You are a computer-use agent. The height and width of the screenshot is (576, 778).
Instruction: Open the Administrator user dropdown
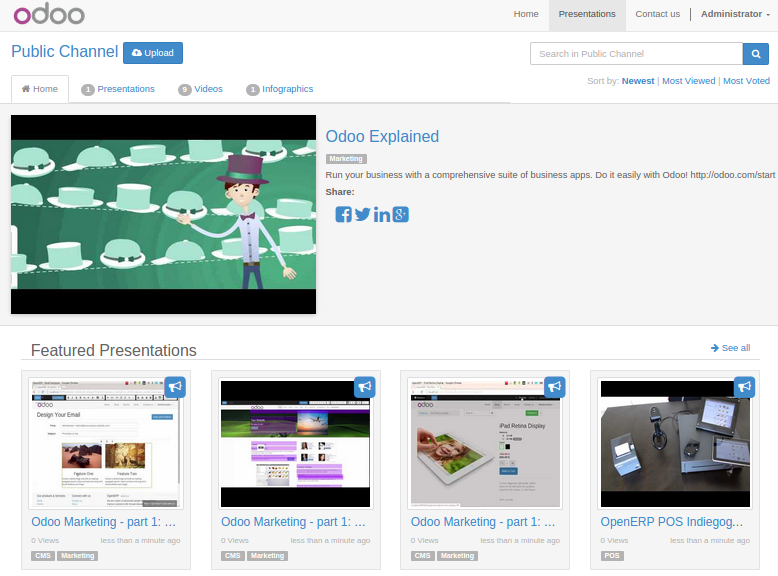pos(735,14)
